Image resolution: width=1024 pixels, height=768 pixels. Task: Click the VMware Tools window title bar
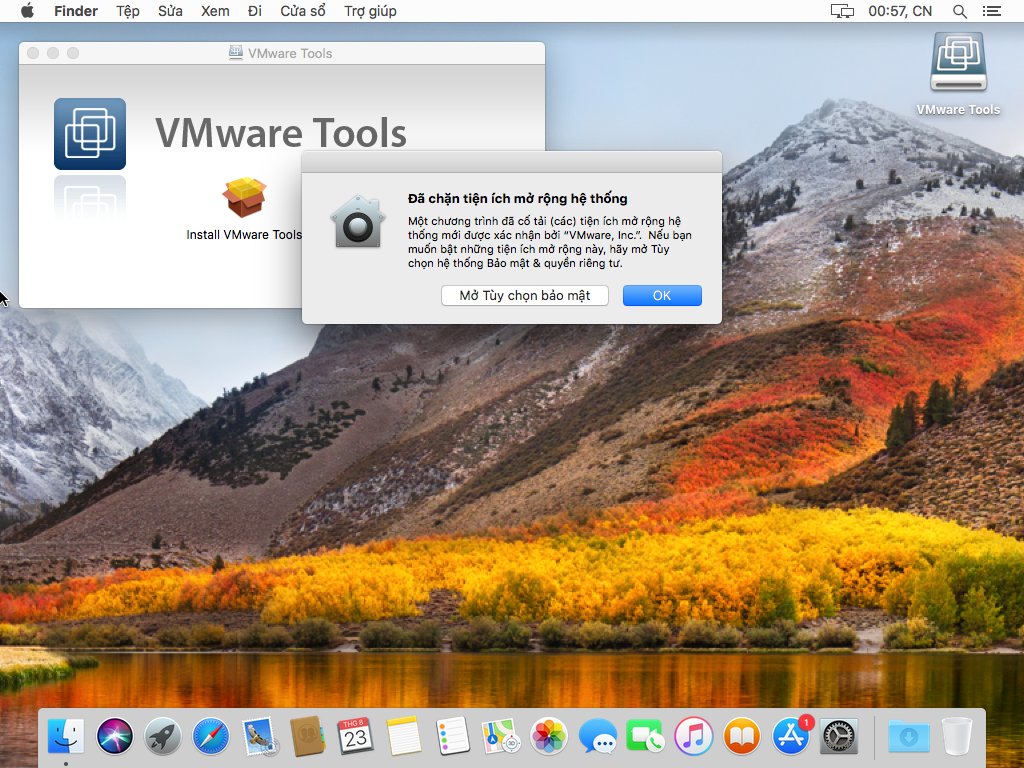281,53
